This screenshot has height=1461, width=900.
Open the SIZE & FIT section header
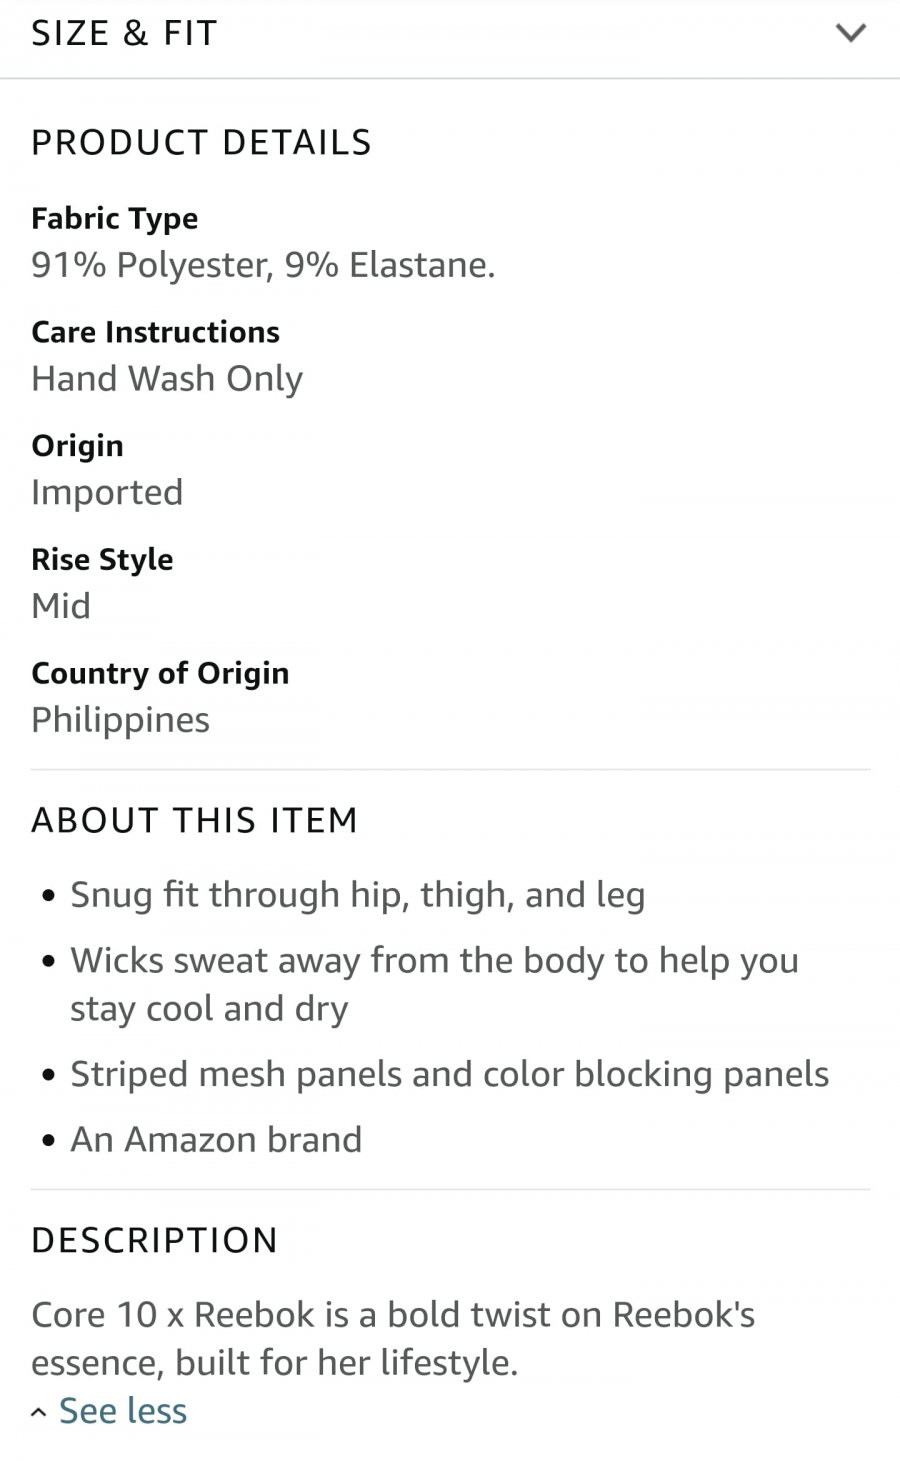pyautogui.click(x=450, y=34)
